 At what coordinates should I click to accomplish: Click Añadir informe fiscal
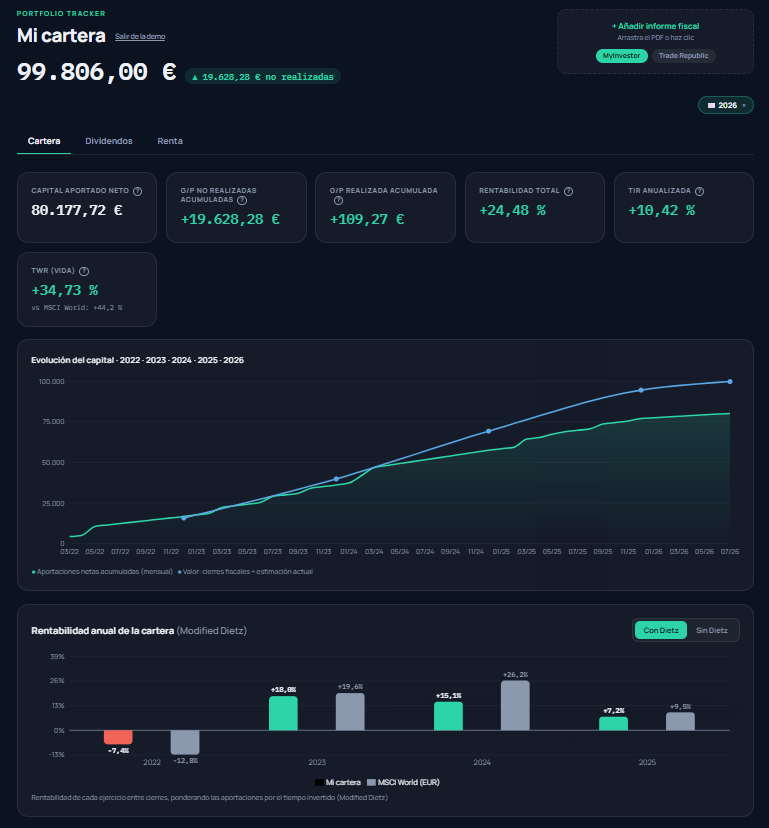[x=655, y=26]
